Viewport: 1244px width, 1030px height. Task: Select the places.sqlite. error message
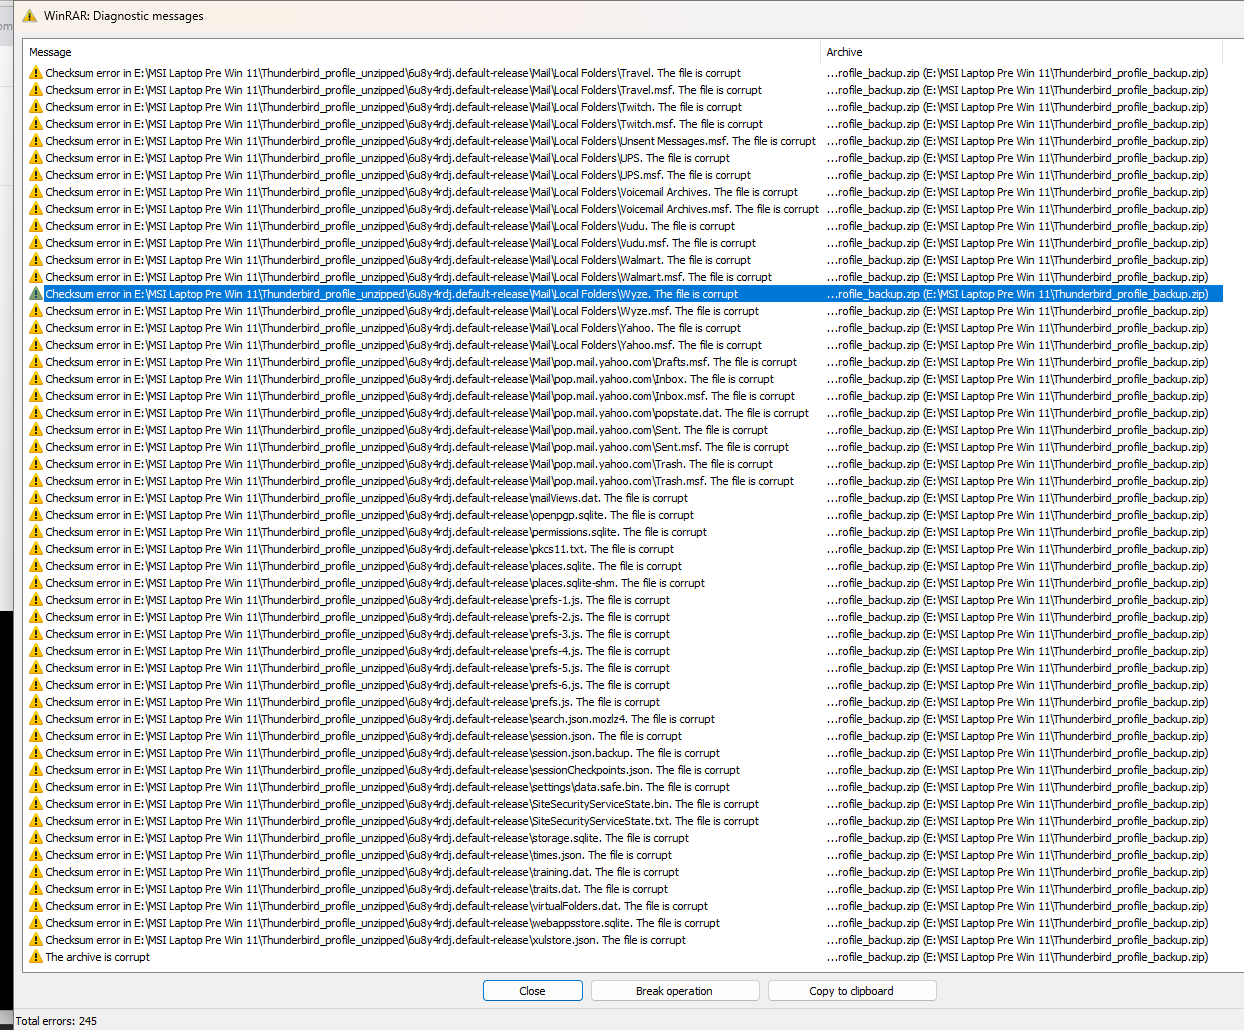tap(363, 566)
